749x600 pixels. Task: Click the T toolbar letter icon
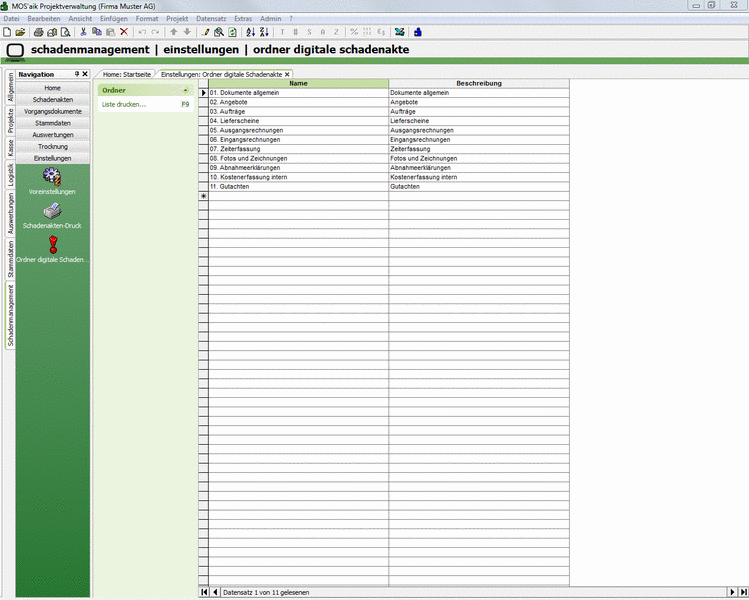[282, 32]
